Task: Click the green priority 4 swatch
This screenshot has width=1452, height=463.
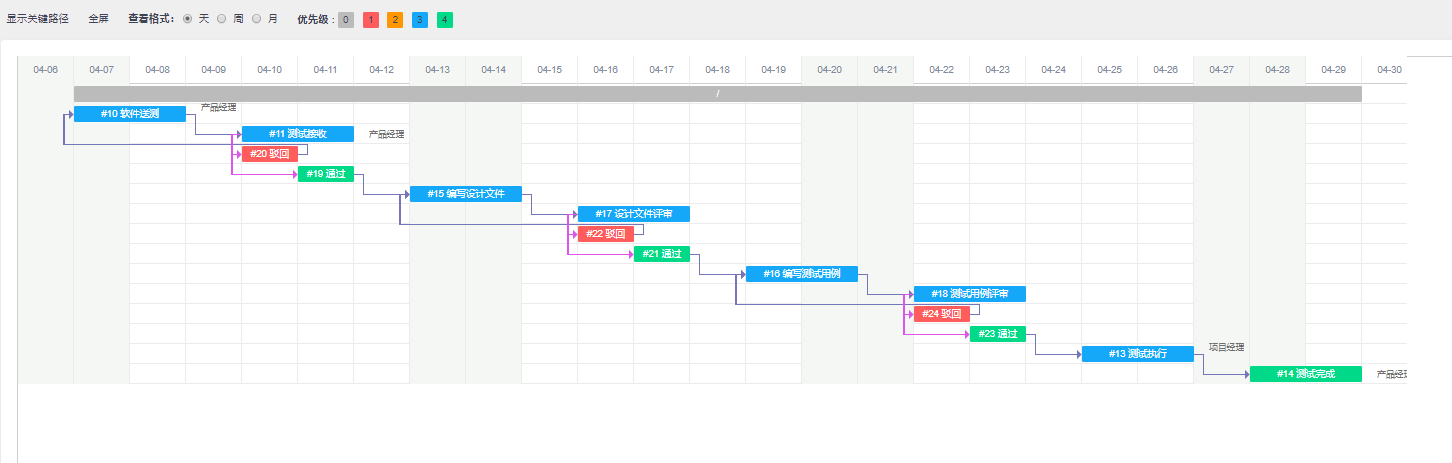Action: [x=445, y=20]
